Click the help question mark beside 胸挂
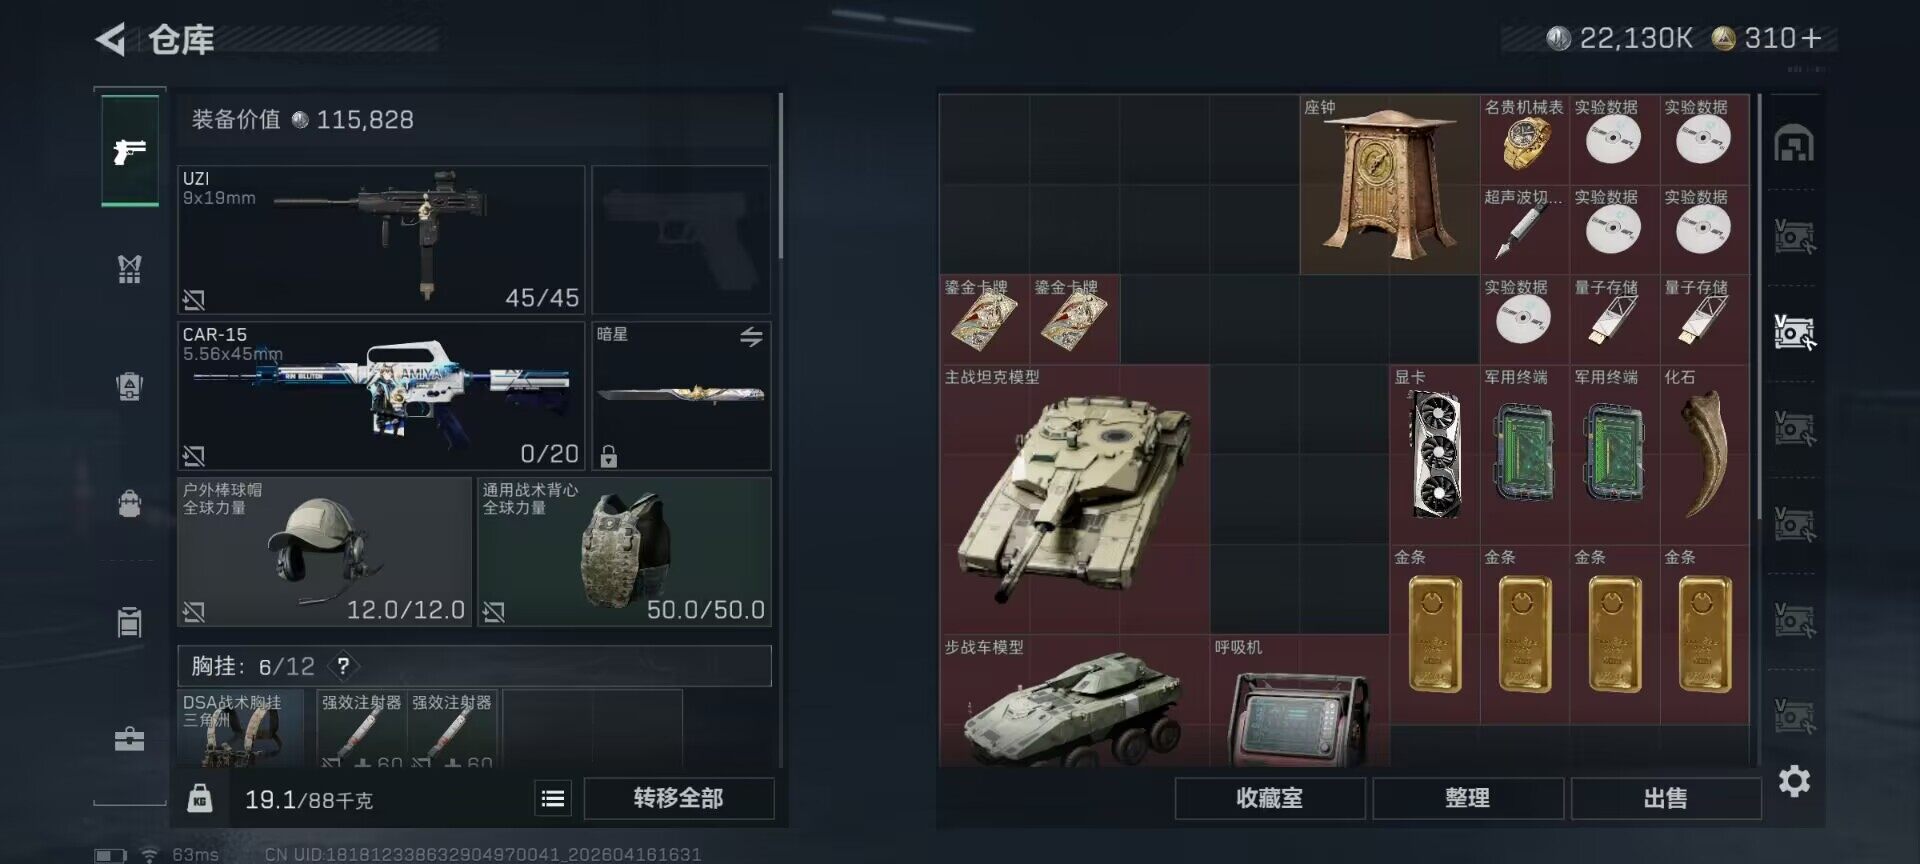 (x=343, y=666)
